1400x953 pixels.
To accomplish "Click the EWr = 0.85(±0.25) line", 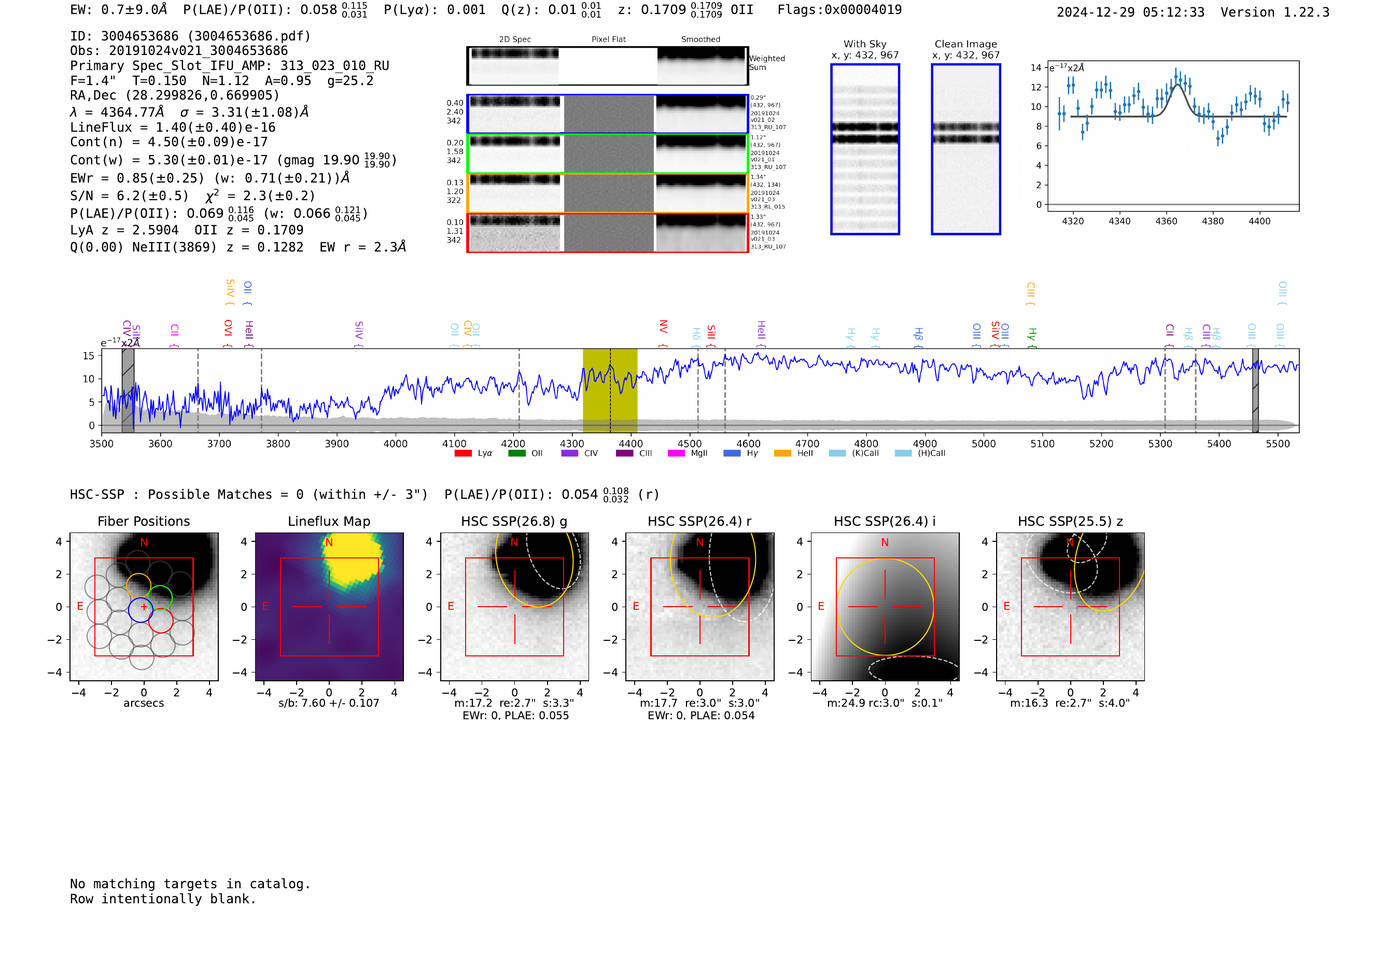I will point(210,178).
